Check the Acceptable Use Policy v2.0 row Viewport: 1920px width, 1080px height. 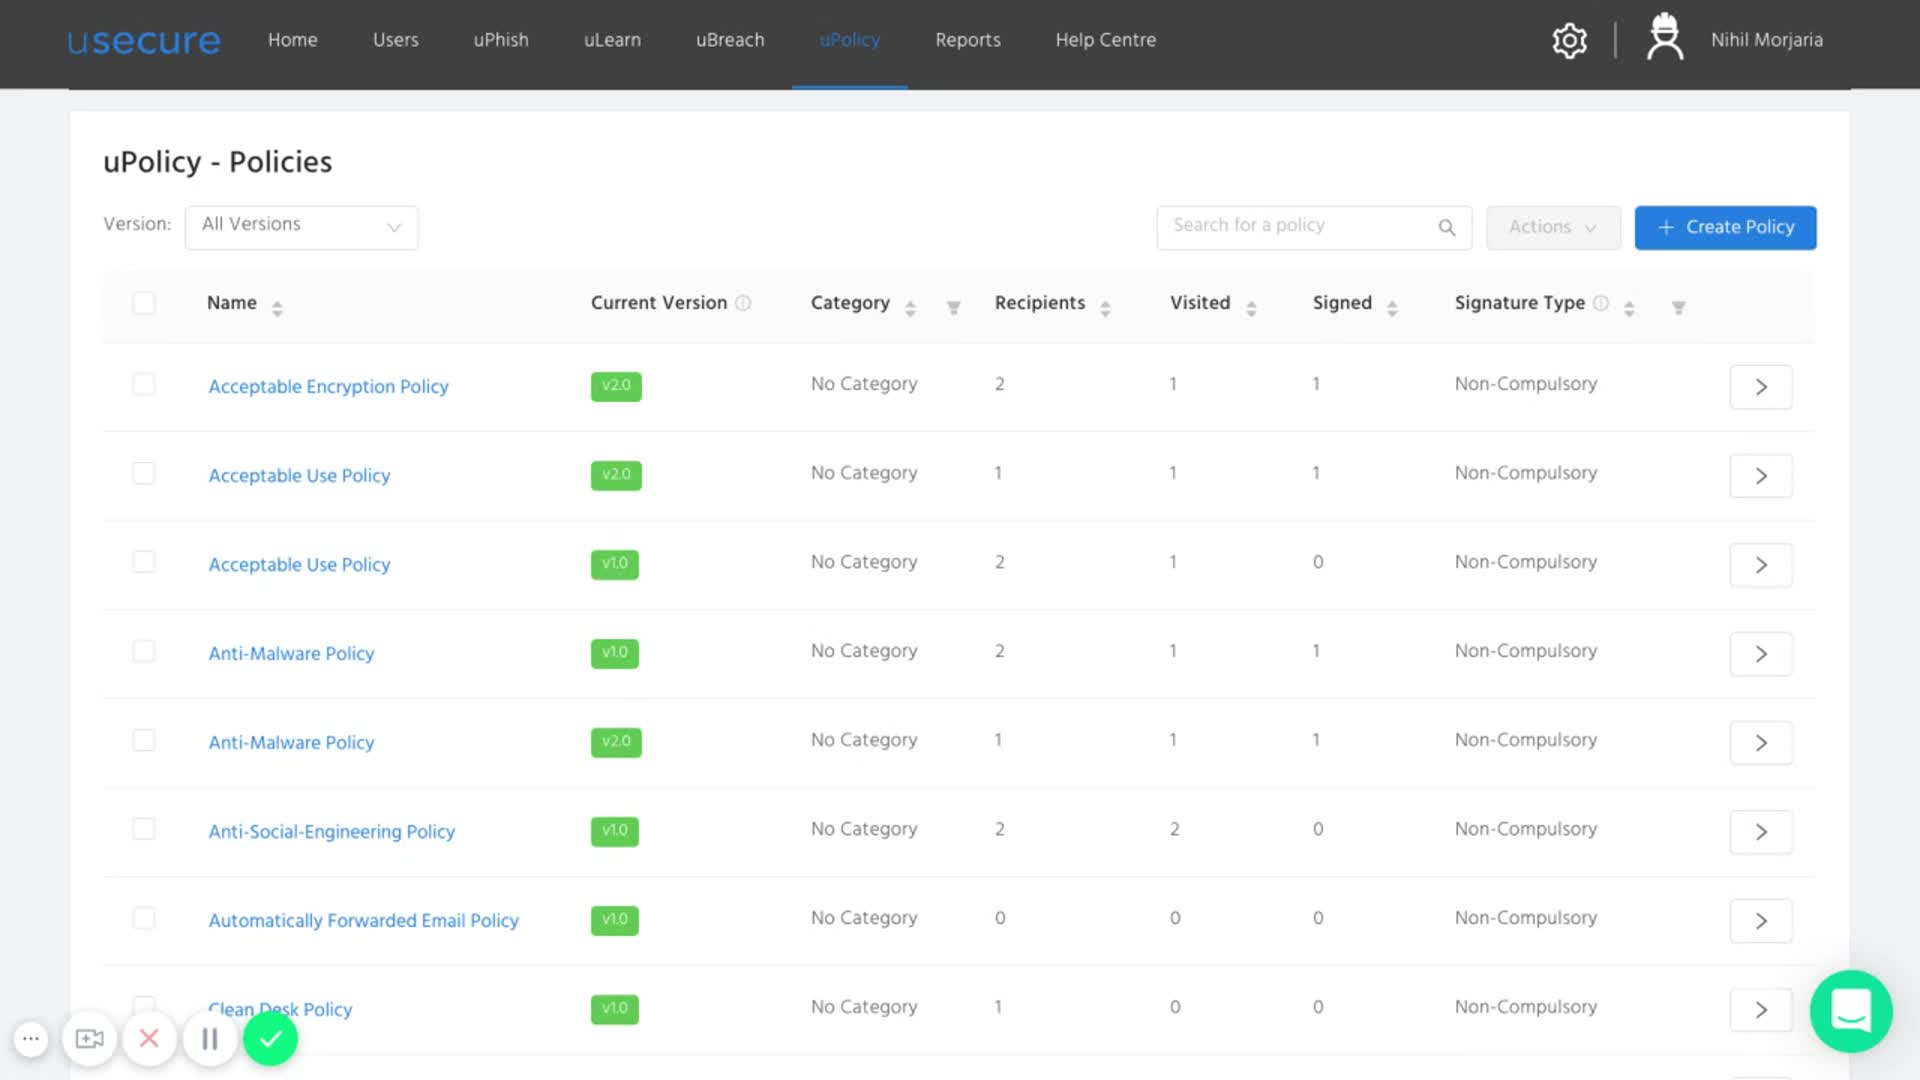pos(144,473)
